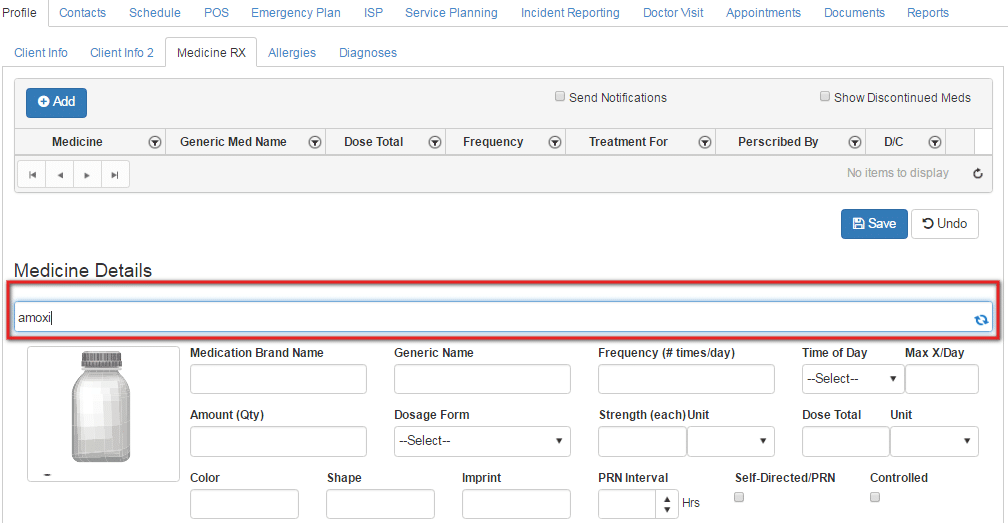
Task: Toggle Controlled checkbox
Action: (875, 497)
